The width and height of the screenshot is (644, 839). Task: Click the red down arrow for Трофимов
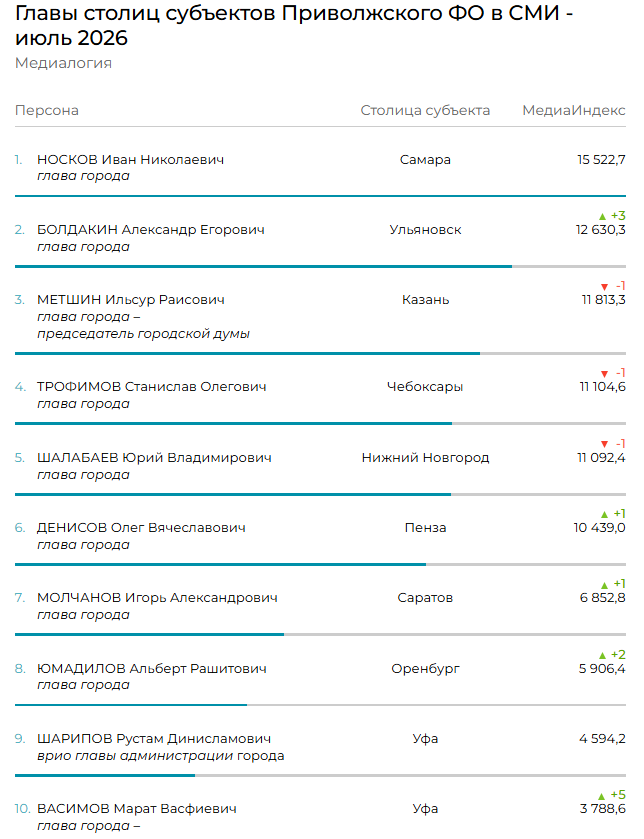click(x=604, y=374)
